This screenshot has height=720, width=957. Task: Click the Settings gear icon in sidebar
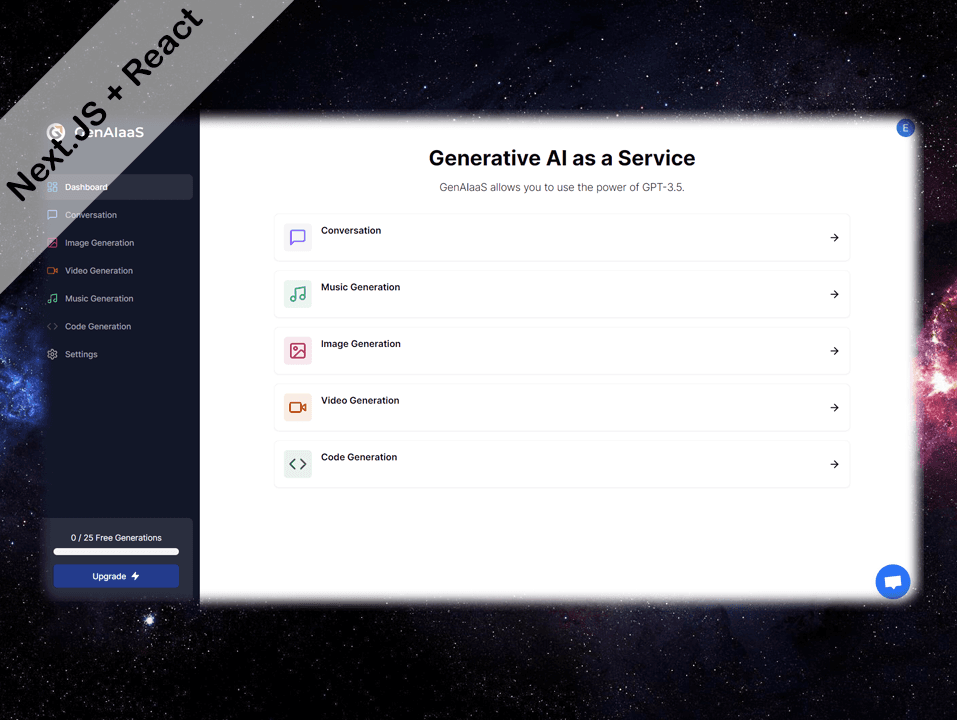[x=53, y=354]
